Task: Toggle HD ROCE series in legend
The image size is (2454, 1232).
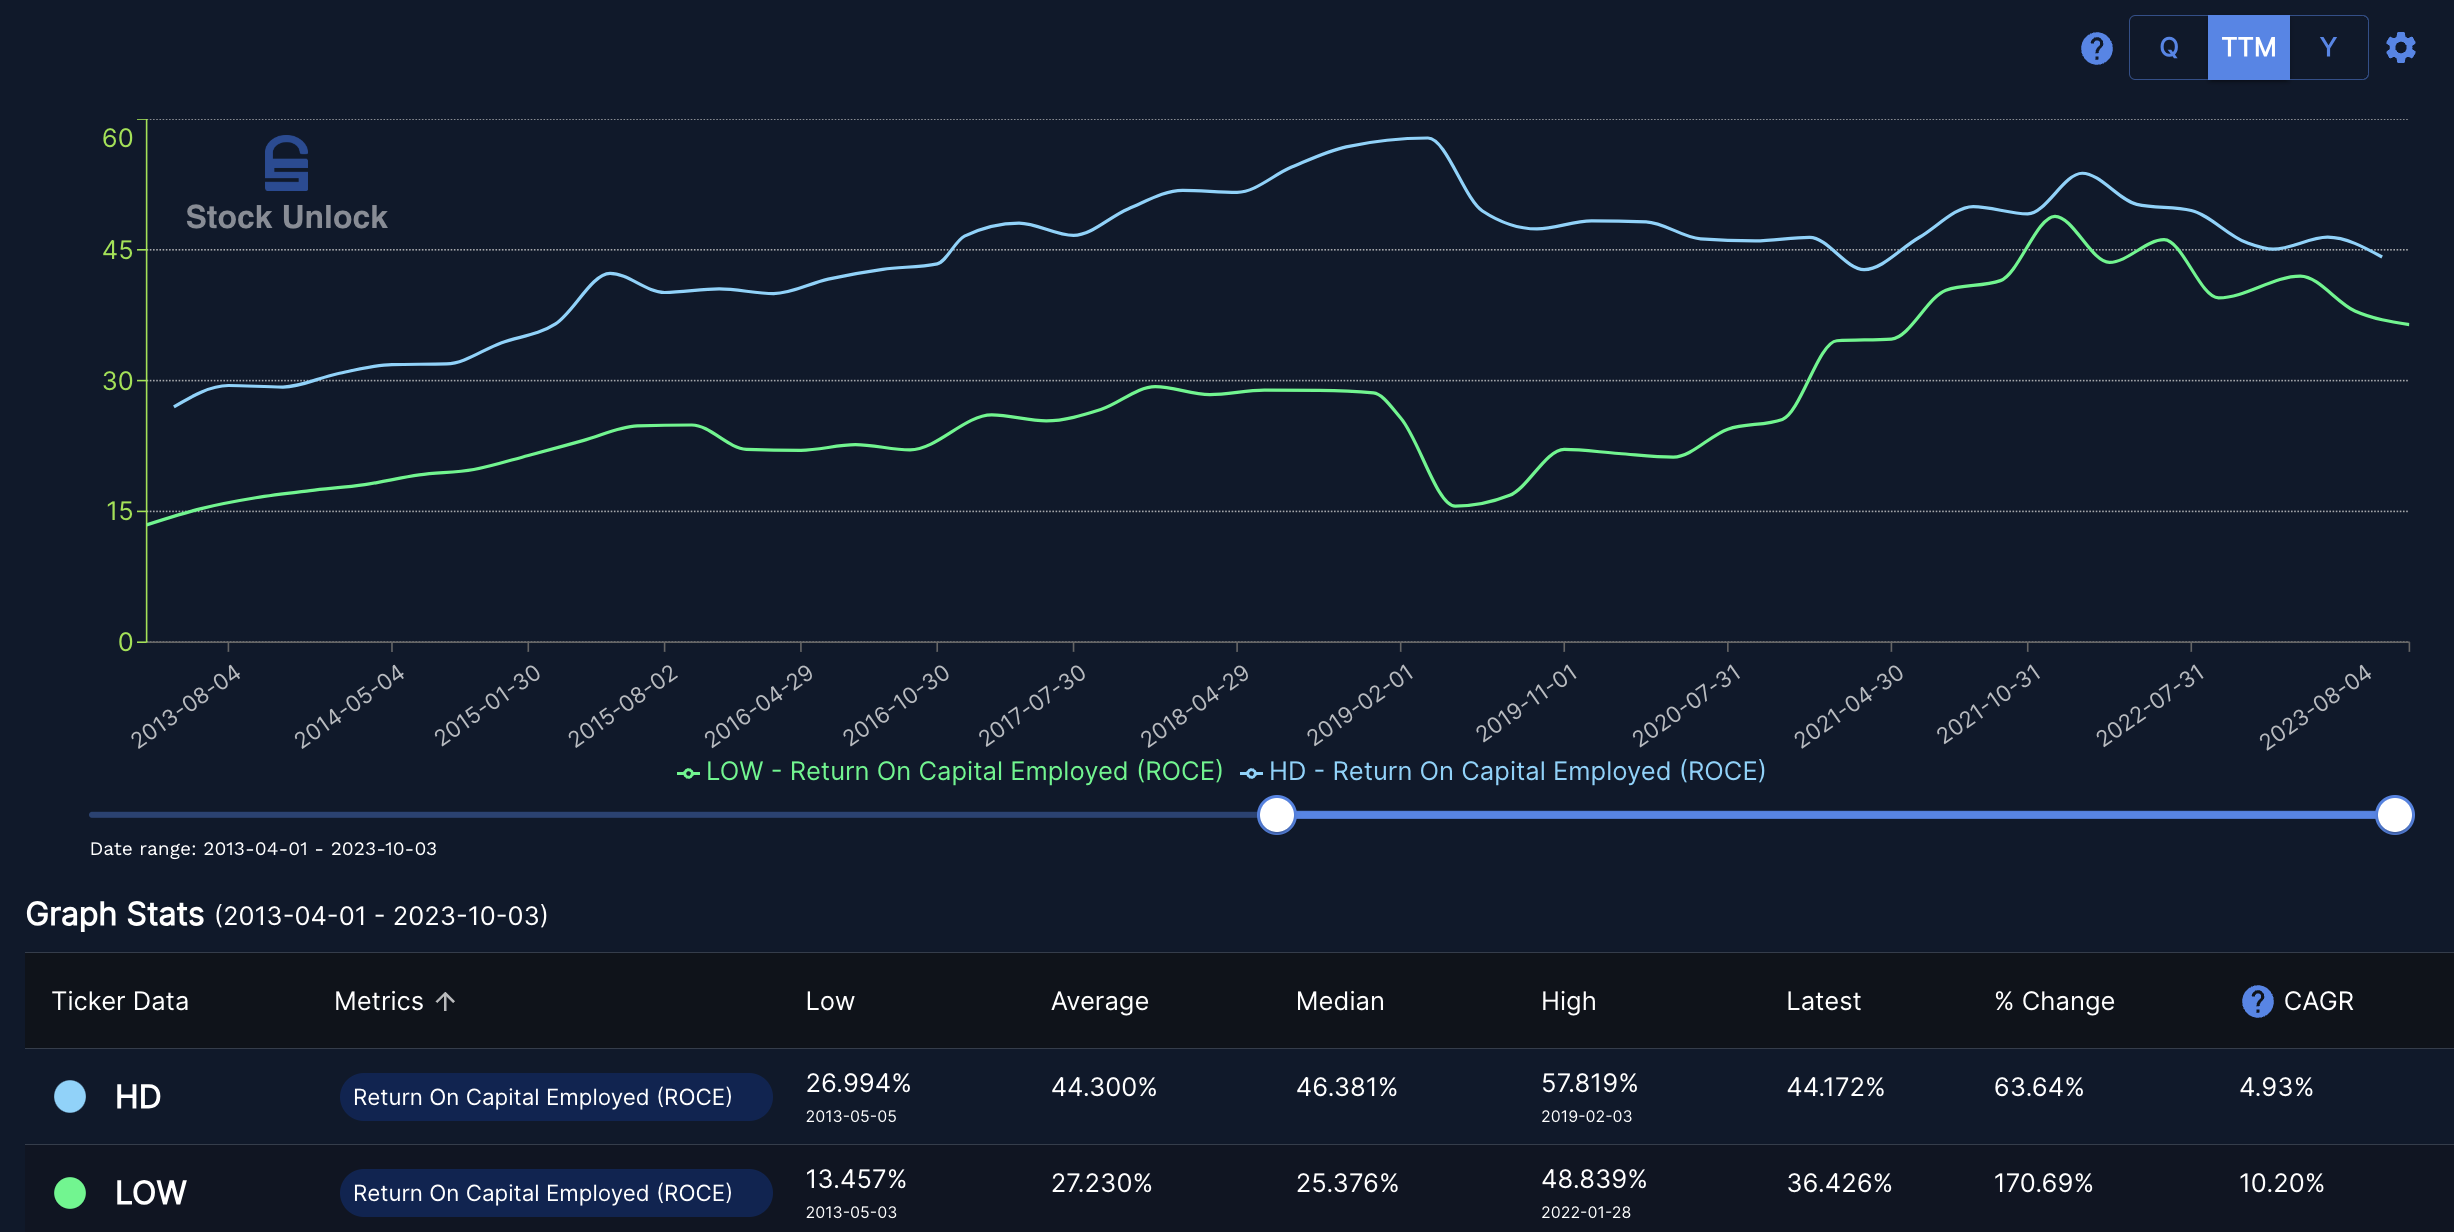Action: [x=1516, y=772]
